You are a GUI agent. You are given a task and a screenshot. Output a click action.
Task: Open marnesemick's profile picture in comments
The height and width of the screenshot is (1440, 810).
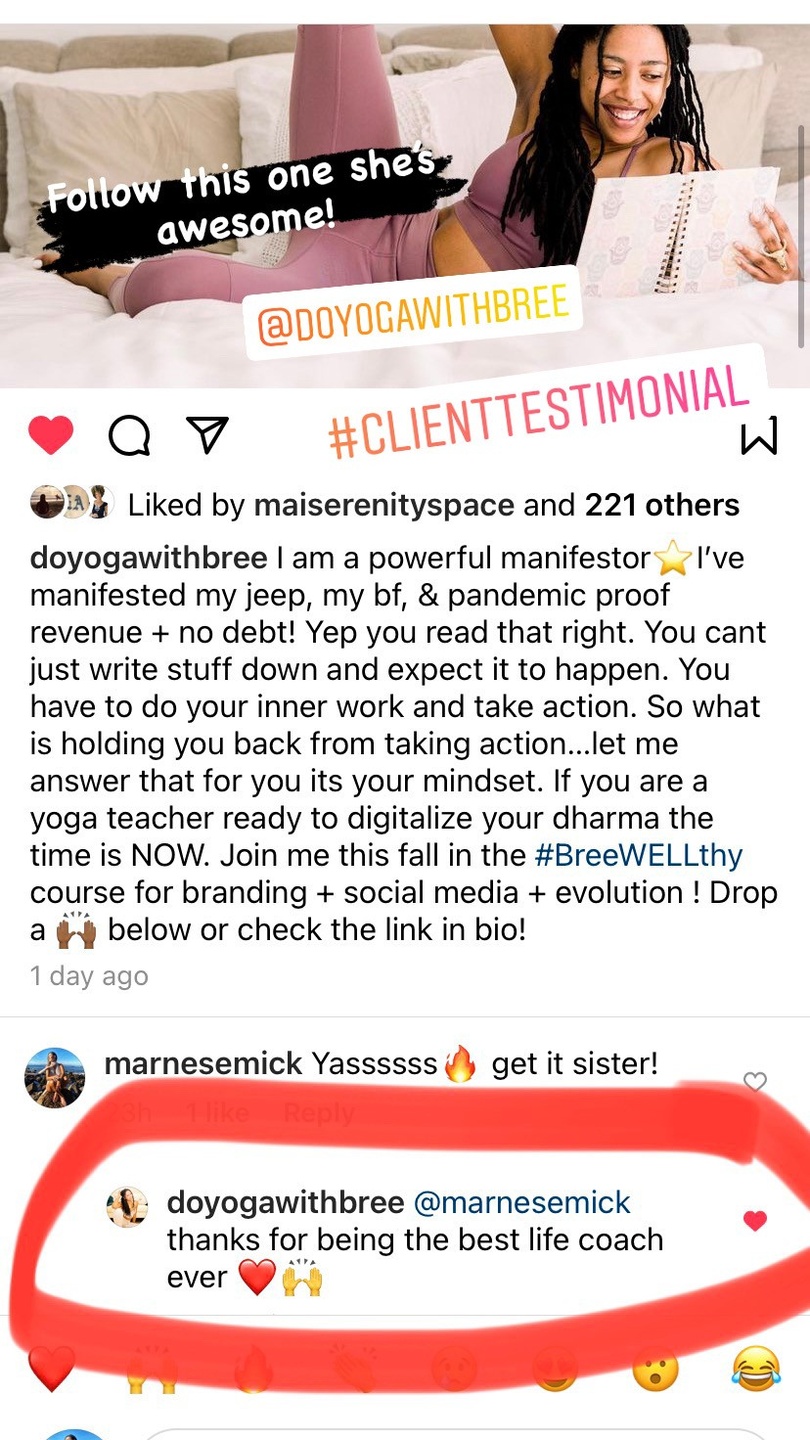click(55, 1077)
